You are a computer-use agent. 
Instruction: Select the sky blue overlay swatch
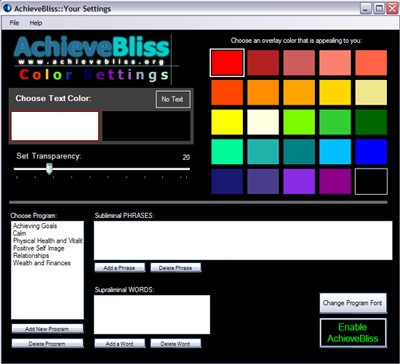335,152
